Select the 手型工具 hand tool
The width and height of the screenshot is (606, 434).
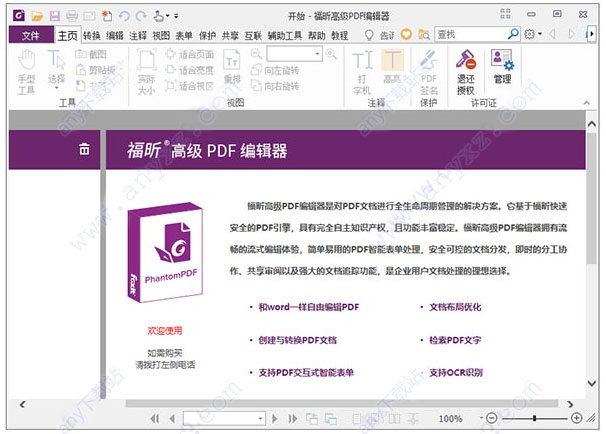click(x=27, y=72)
